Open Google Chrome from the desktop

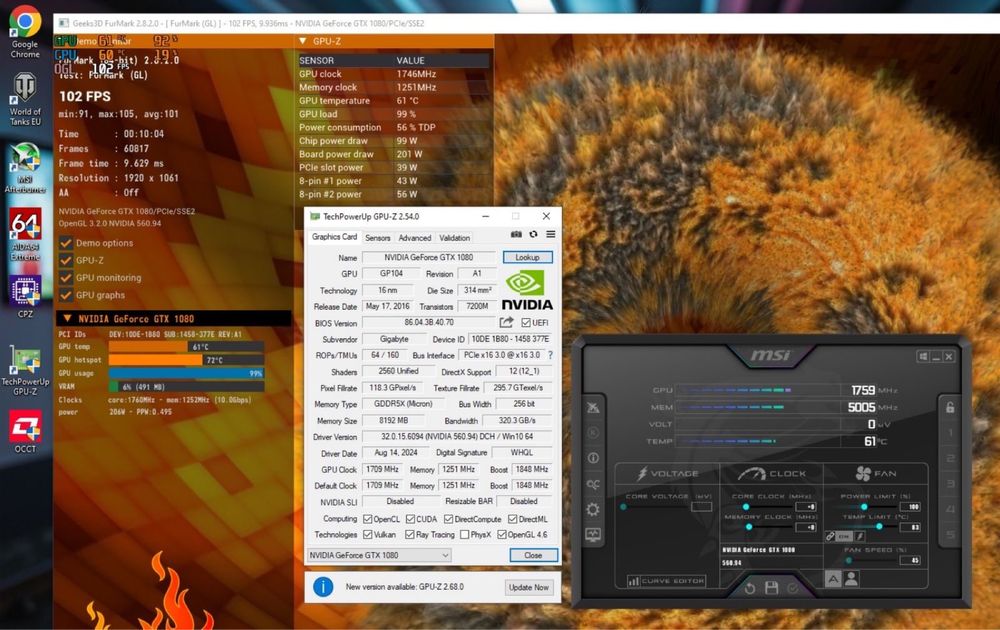[25, 32]
